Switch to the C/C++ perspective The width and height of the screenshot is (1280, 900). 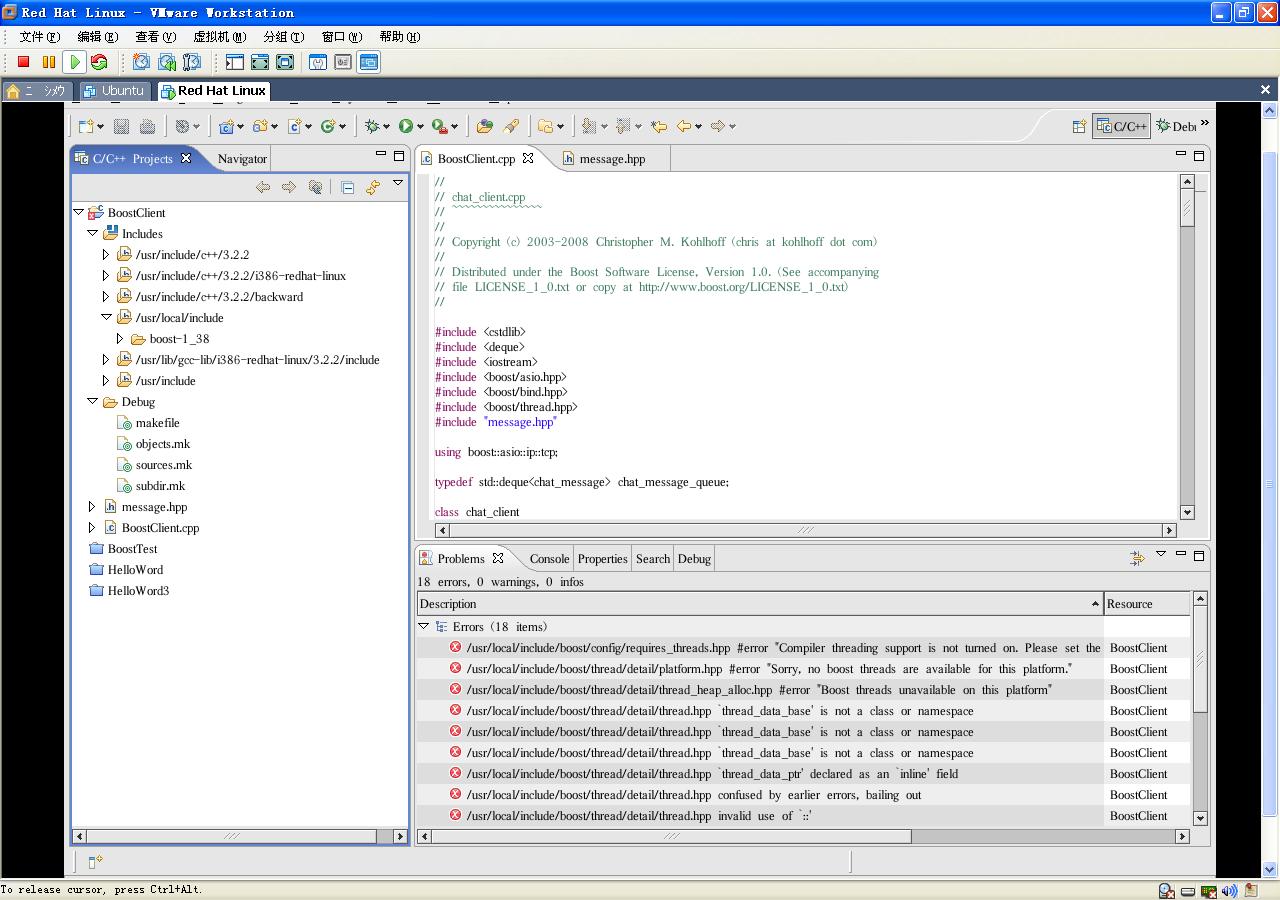(1121, 126)
